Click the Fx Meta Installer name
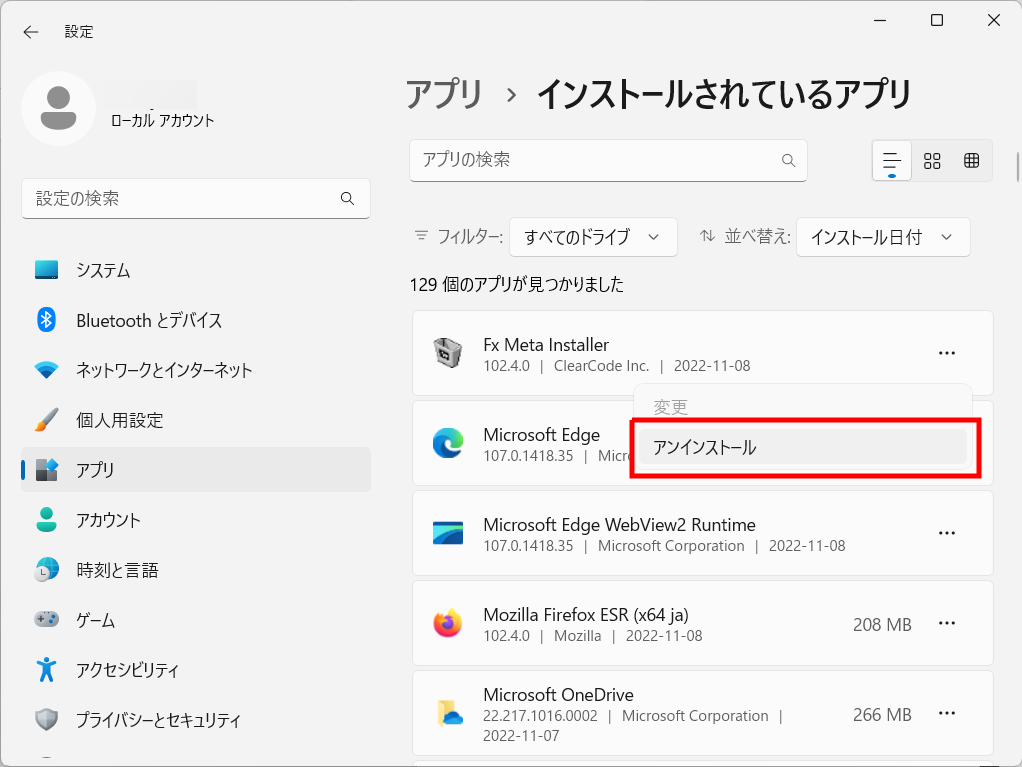 coord(546,344)
